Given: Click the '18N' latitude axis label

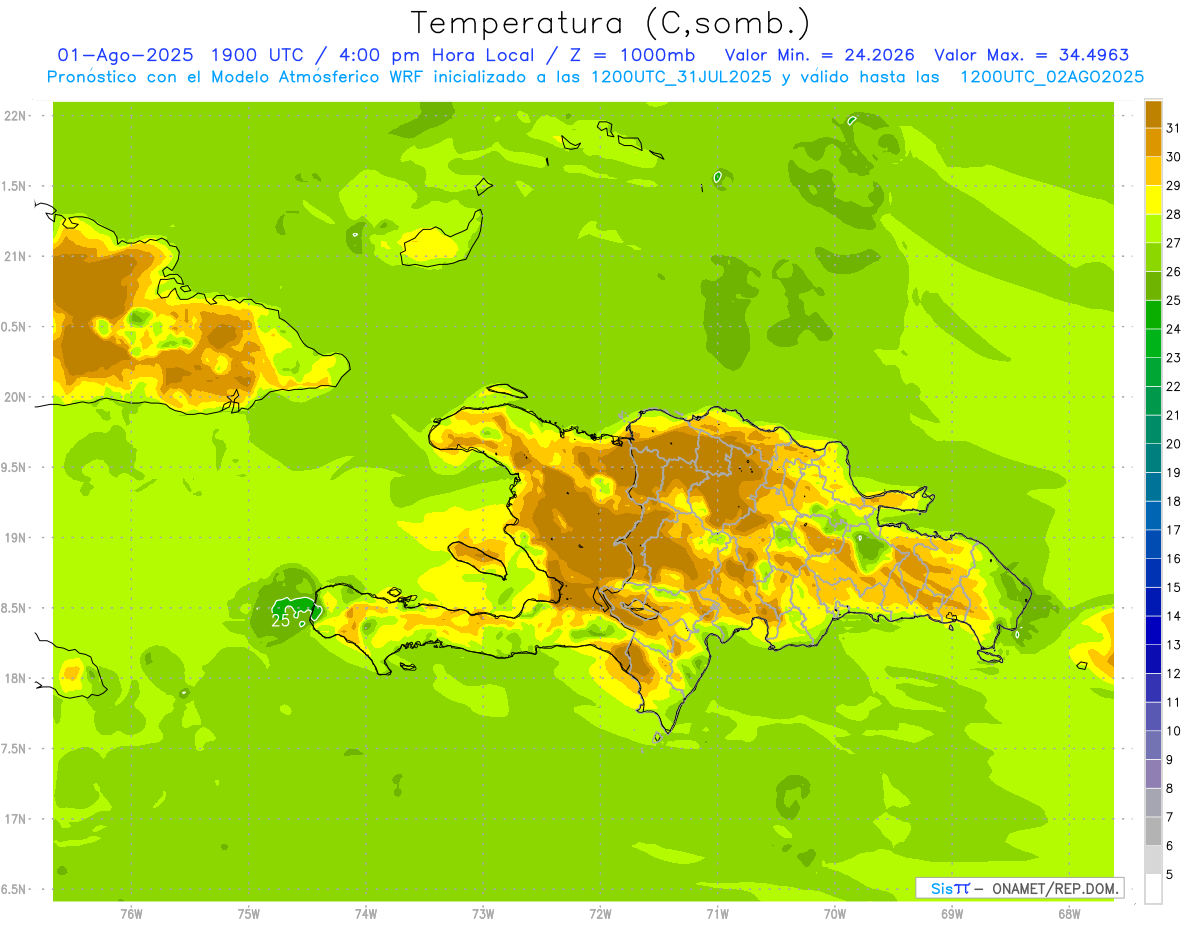Looking at the screenshot, I should point(14,679).
